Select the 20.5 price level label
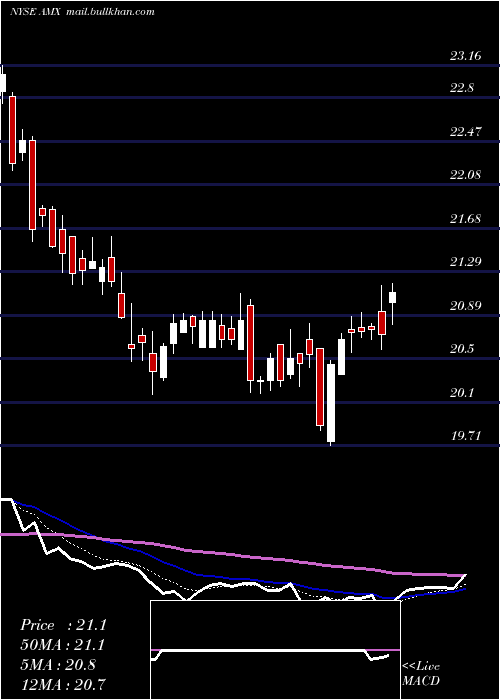 tap(462, 349)
